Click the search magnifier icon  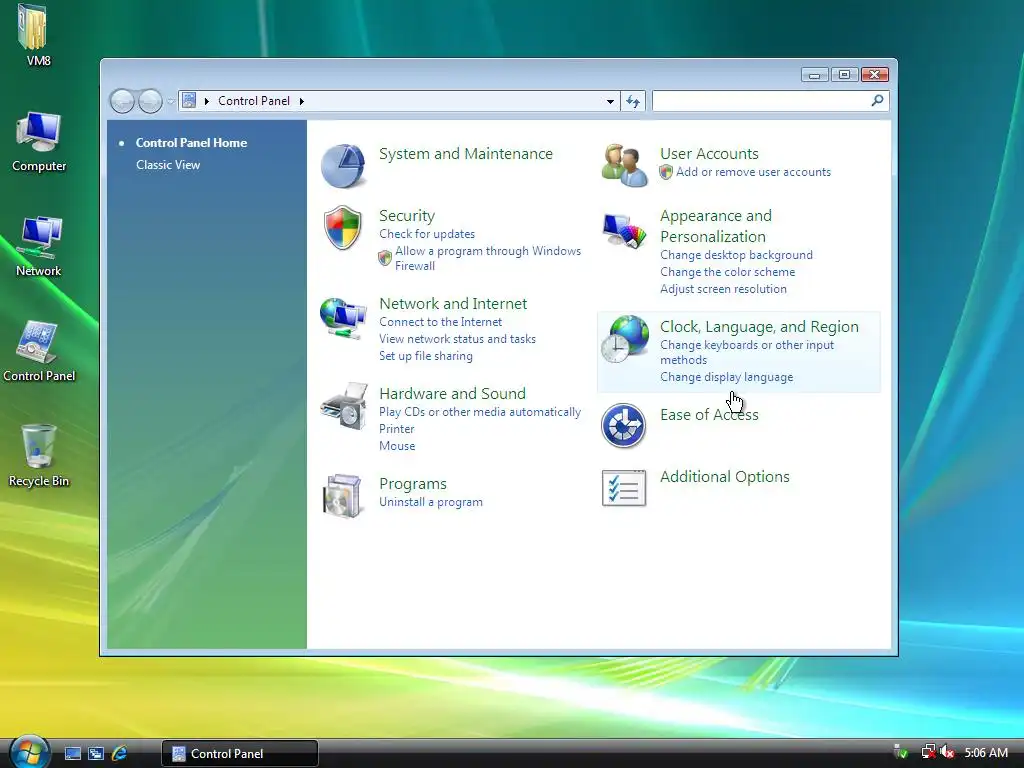pos(877,100)
